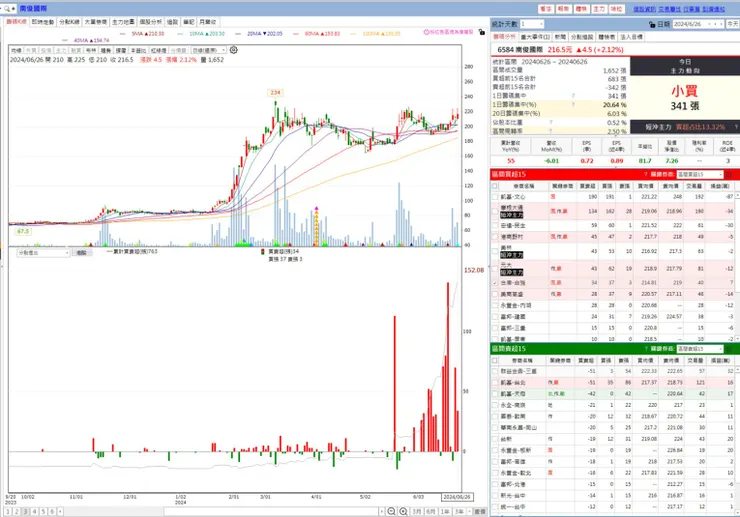Click the pink circle note icon above chart
The height and width of the screenshot is (517, 740).
pos(426,32)
